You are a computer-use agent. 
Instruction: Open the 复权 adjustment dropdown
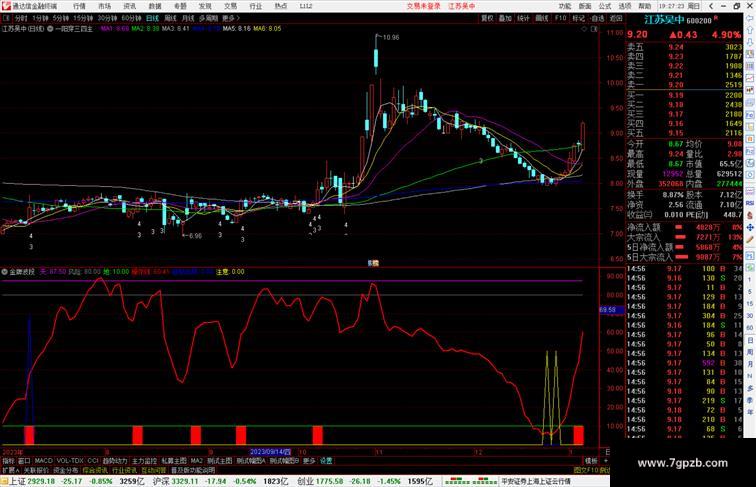[x=487, y=18]
